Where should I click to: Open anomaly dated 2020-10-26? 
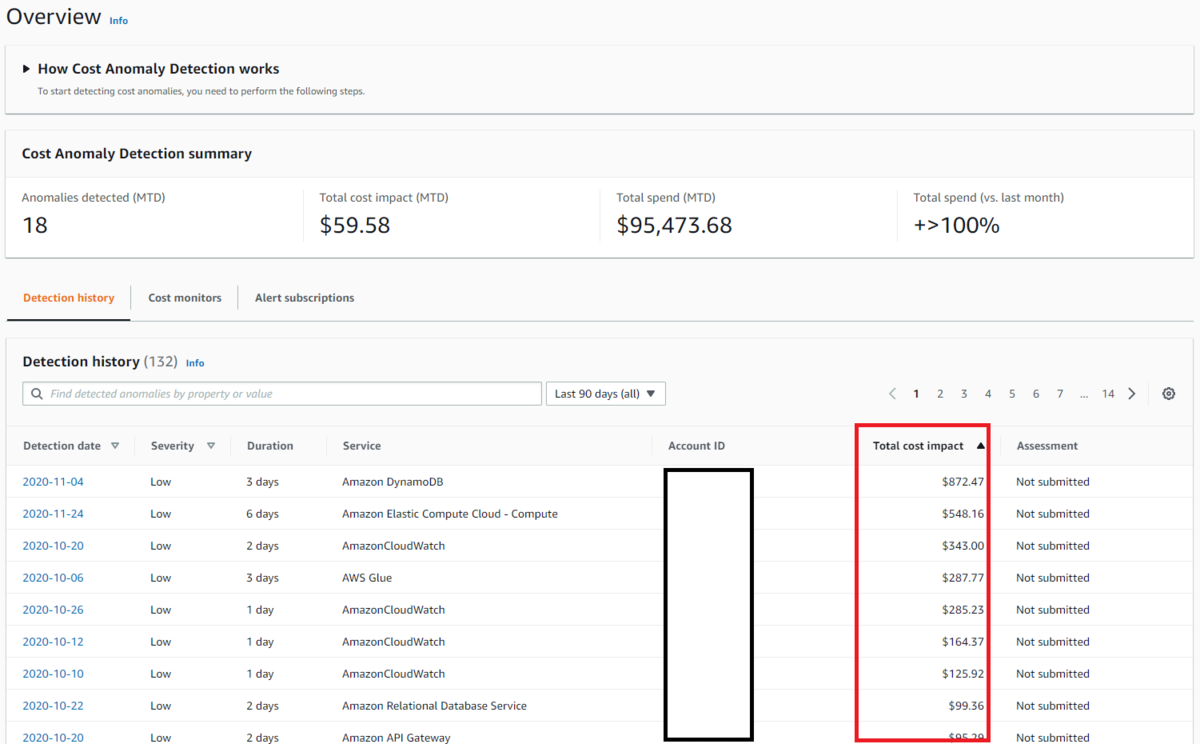coord(53,610)
